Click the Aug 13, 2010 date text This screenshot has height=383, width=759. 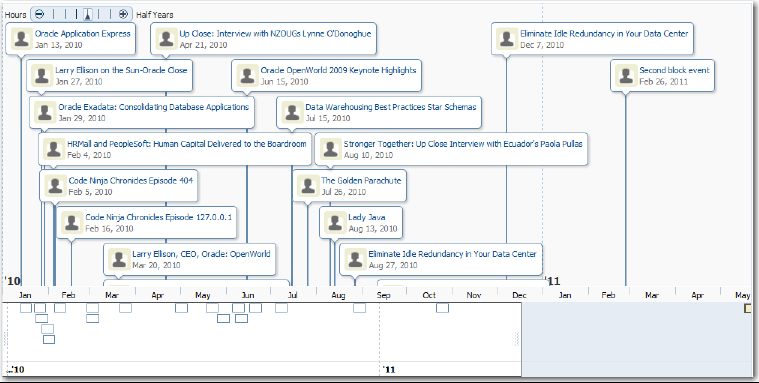click(373, 229)
